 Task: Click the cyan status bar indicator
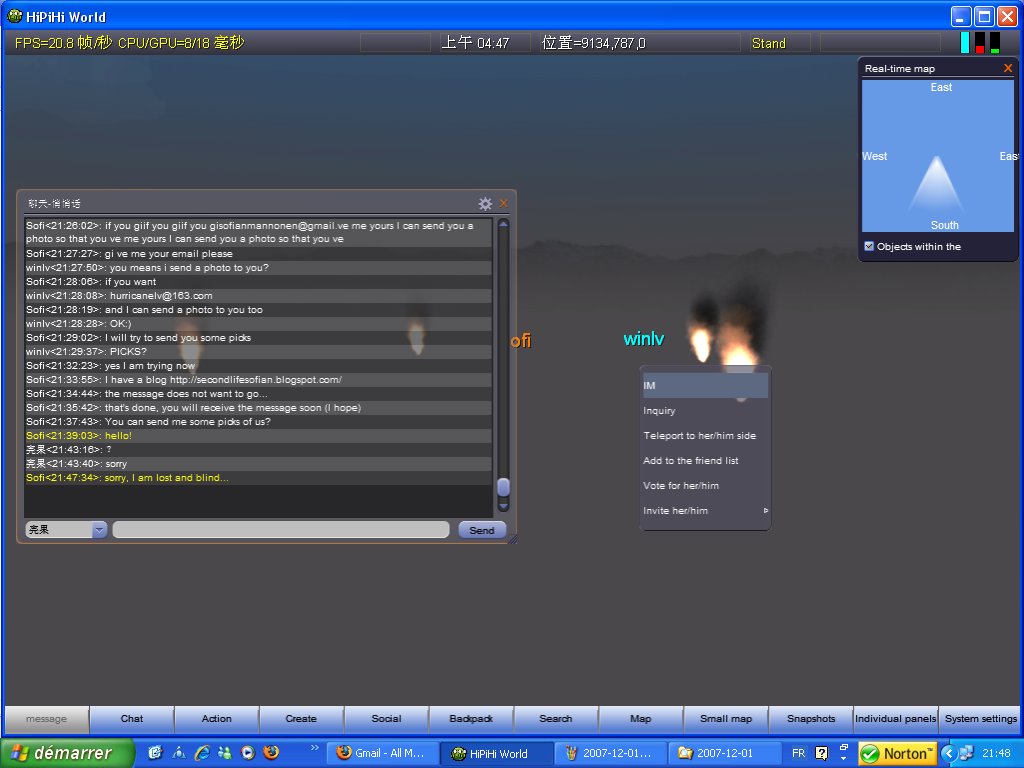965,42
